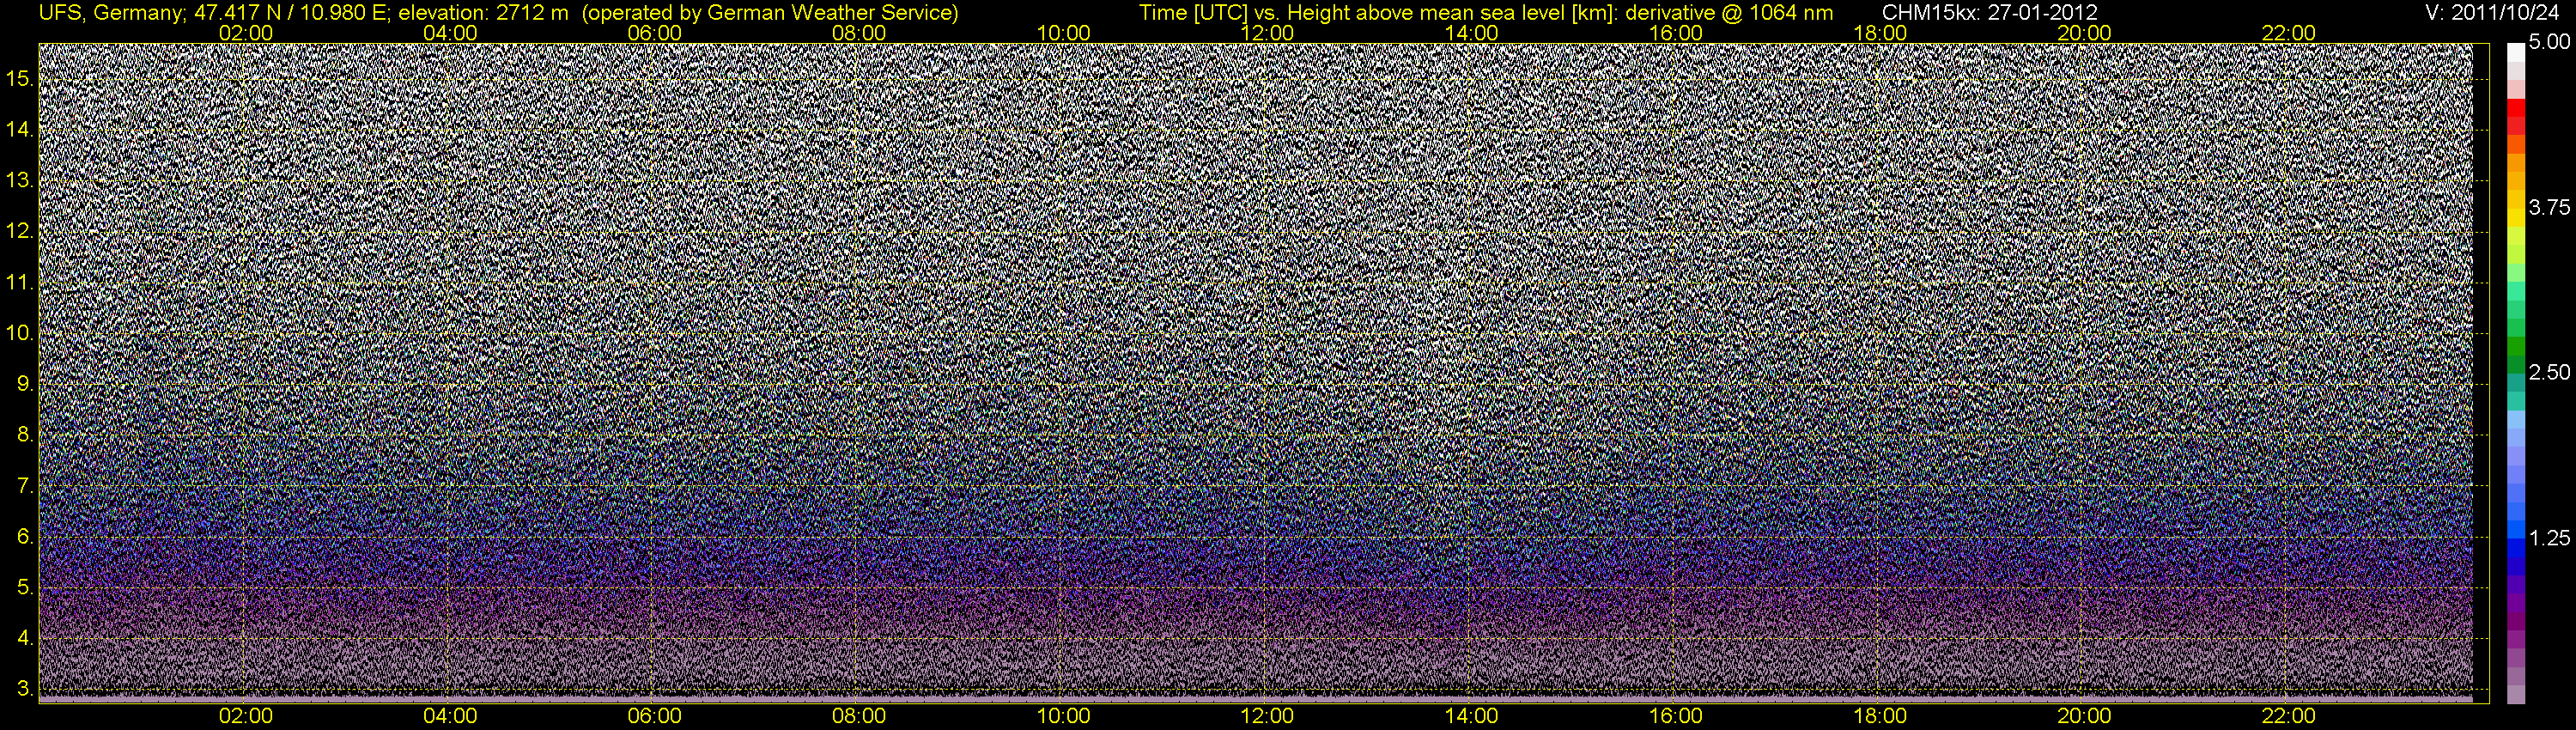
Task: Click the 12 km height axis label
Action: [x=18, y=231]
